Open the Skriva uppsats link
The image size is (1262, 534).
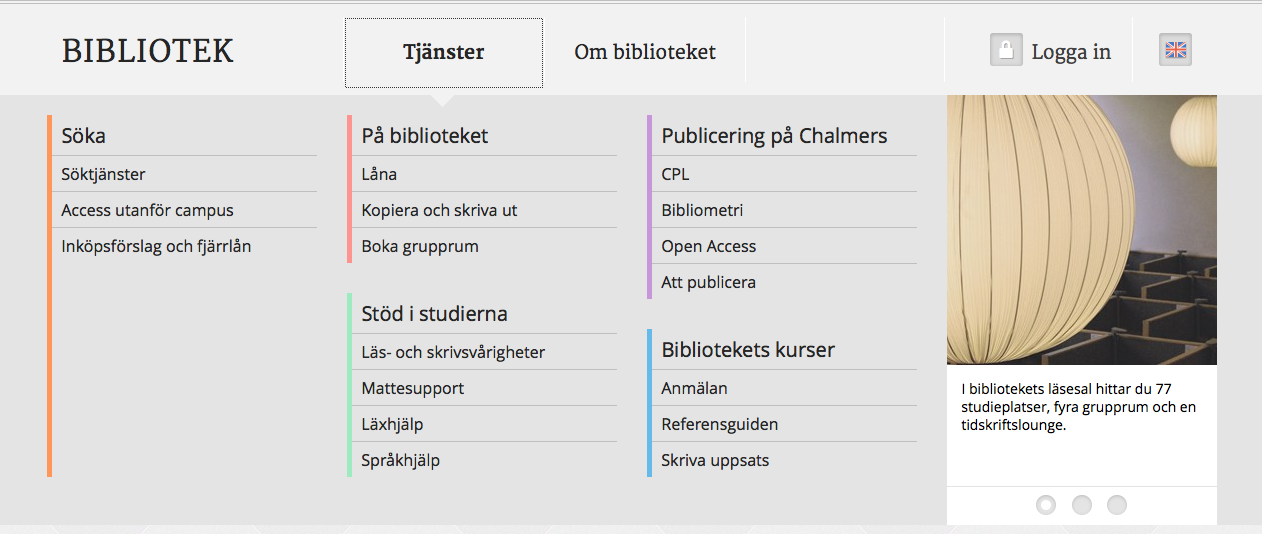pos(715,460)
